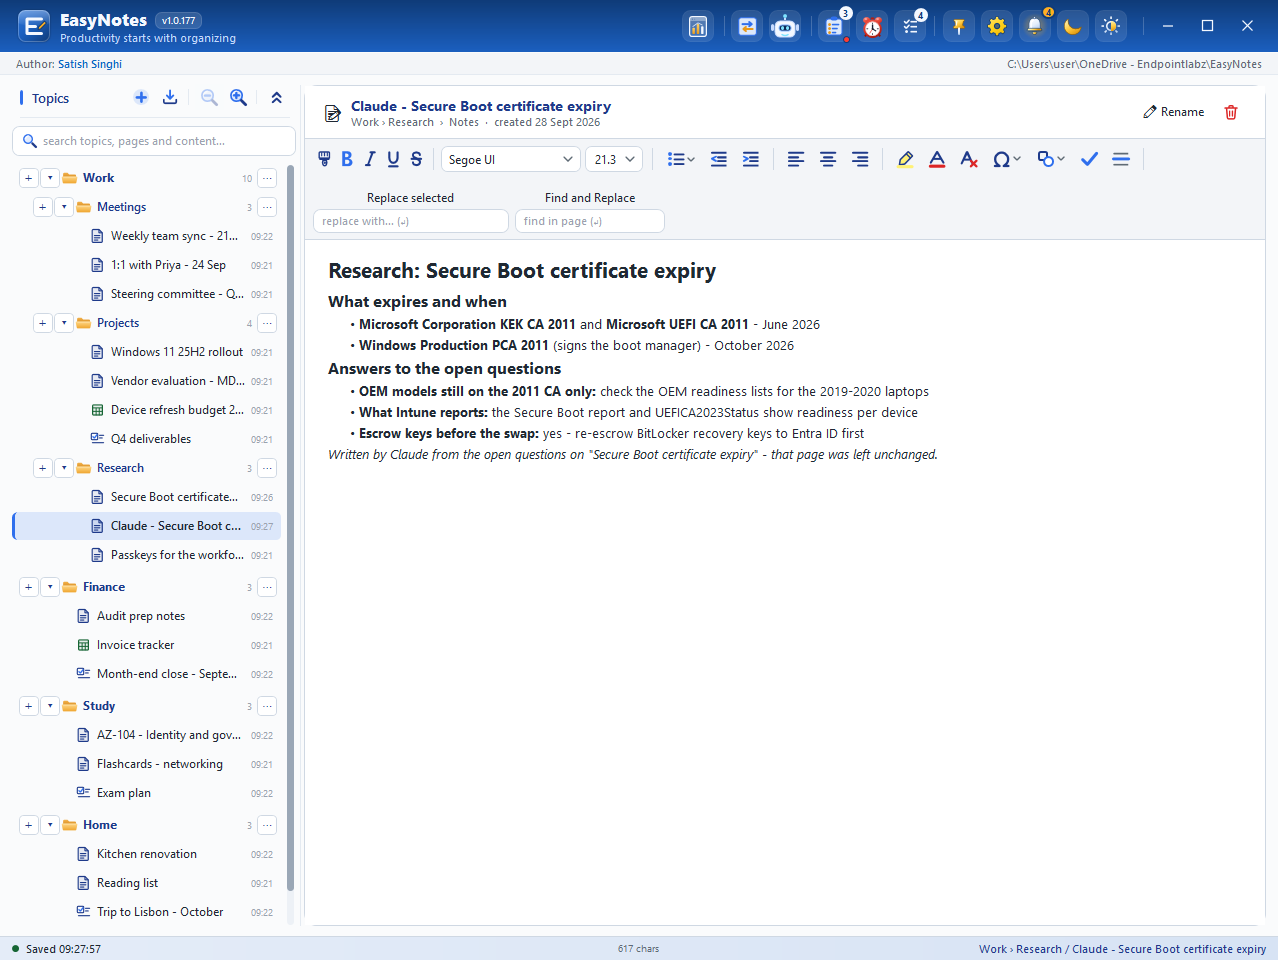Click the Work breadcrumb under the title
The image size is (1278, 960).
coord(364,122)
